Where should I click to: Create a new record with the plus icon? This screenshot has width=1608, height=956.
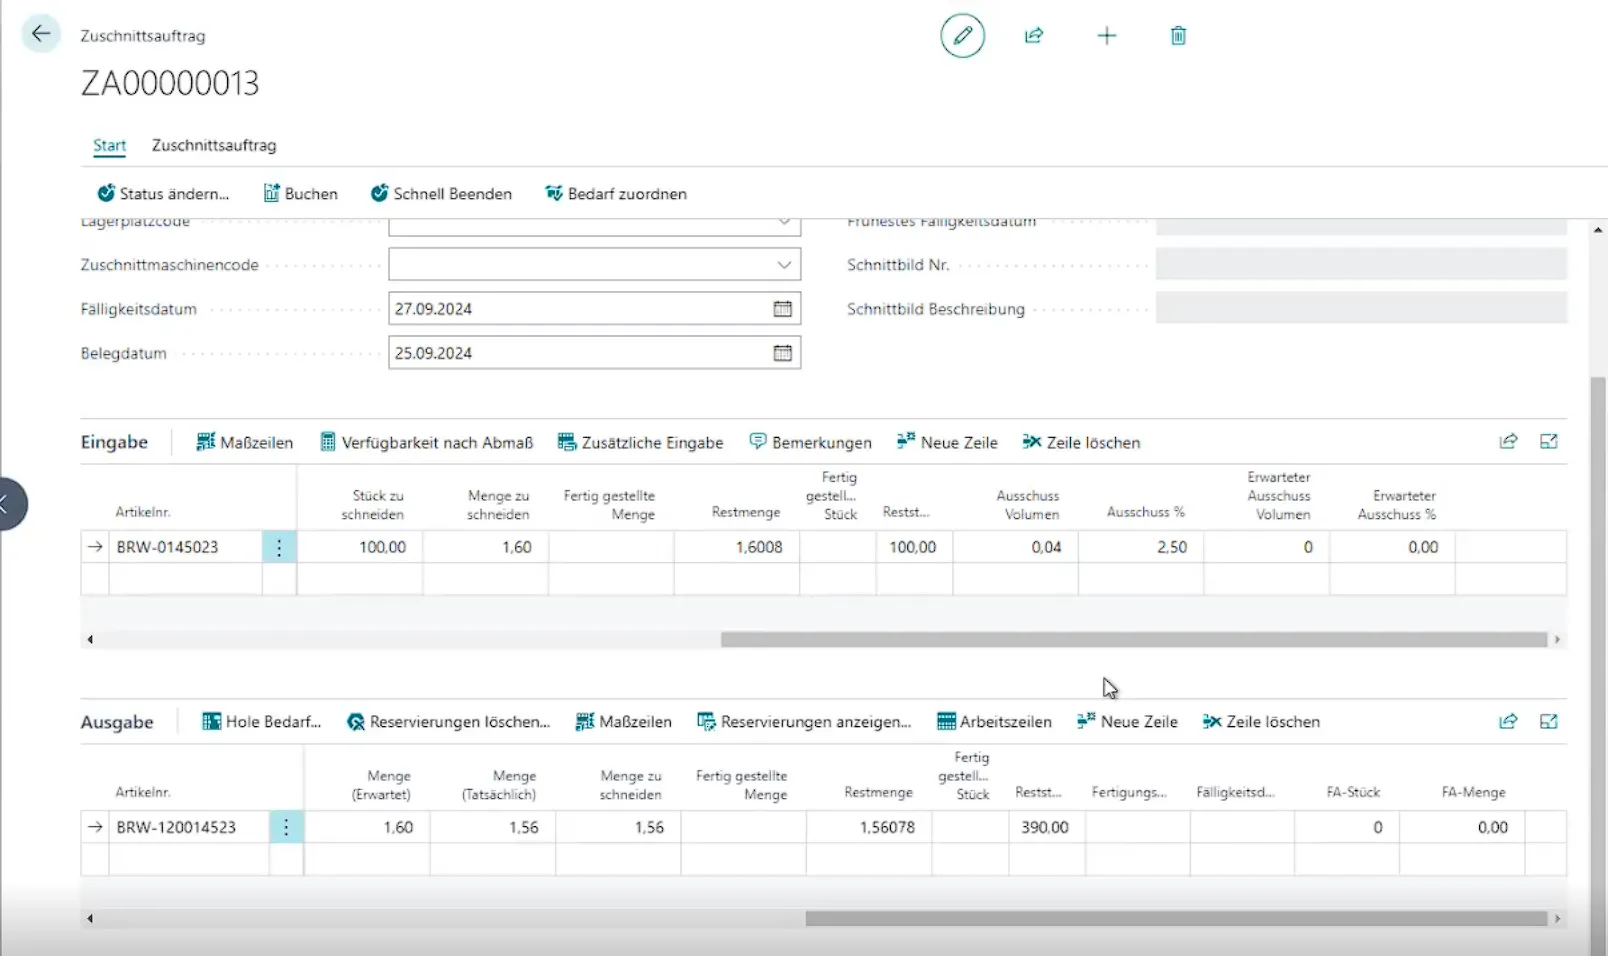[x=1106, y=36]
